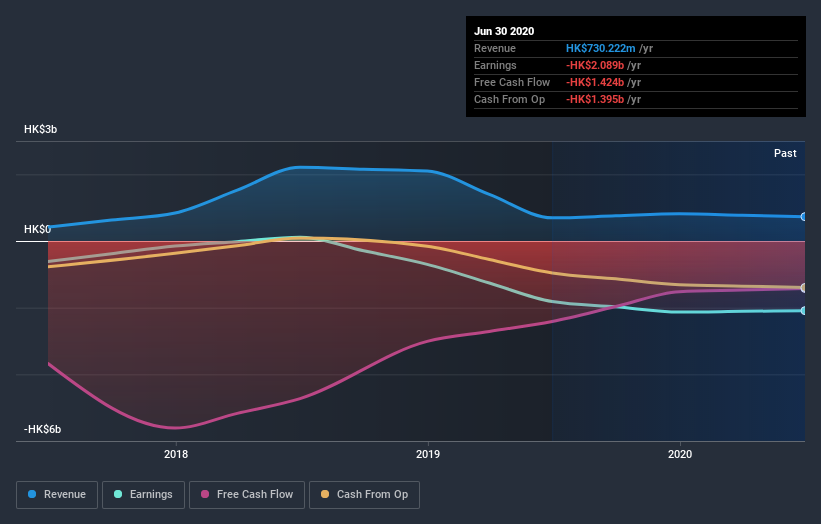Toggle the Cash From Op legend button

point(364,495)
